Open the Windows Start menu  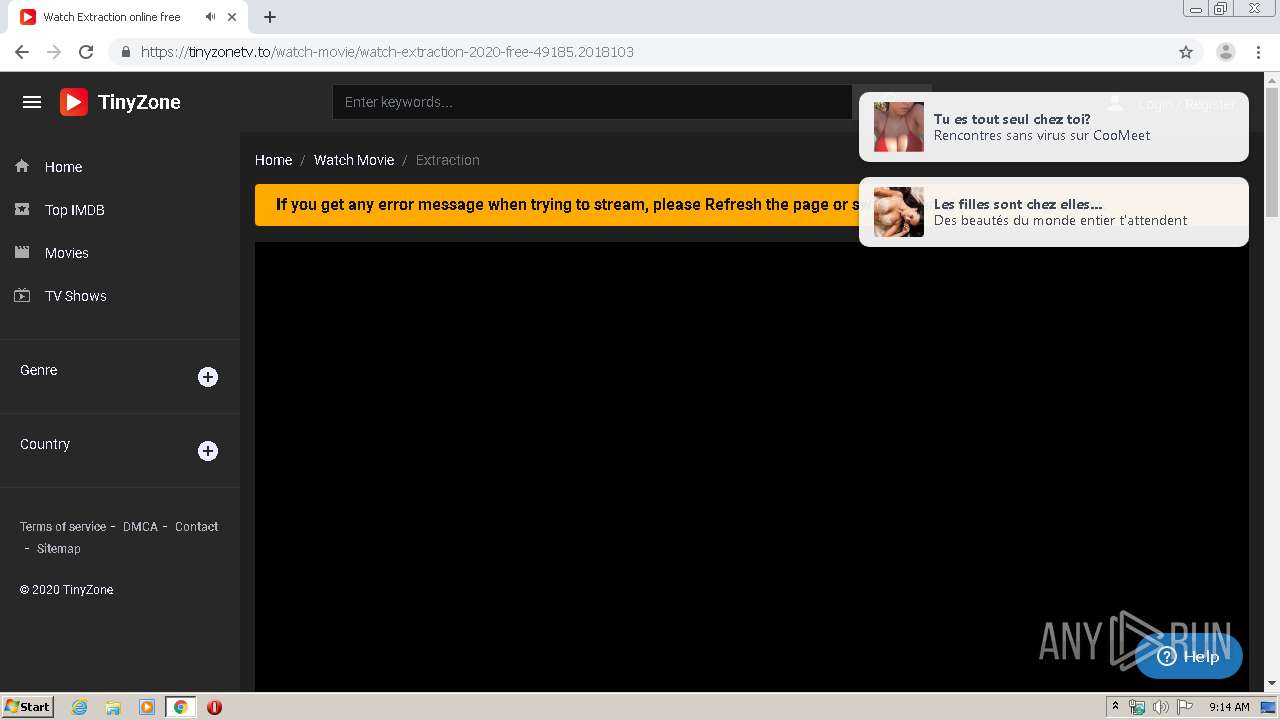28,706
